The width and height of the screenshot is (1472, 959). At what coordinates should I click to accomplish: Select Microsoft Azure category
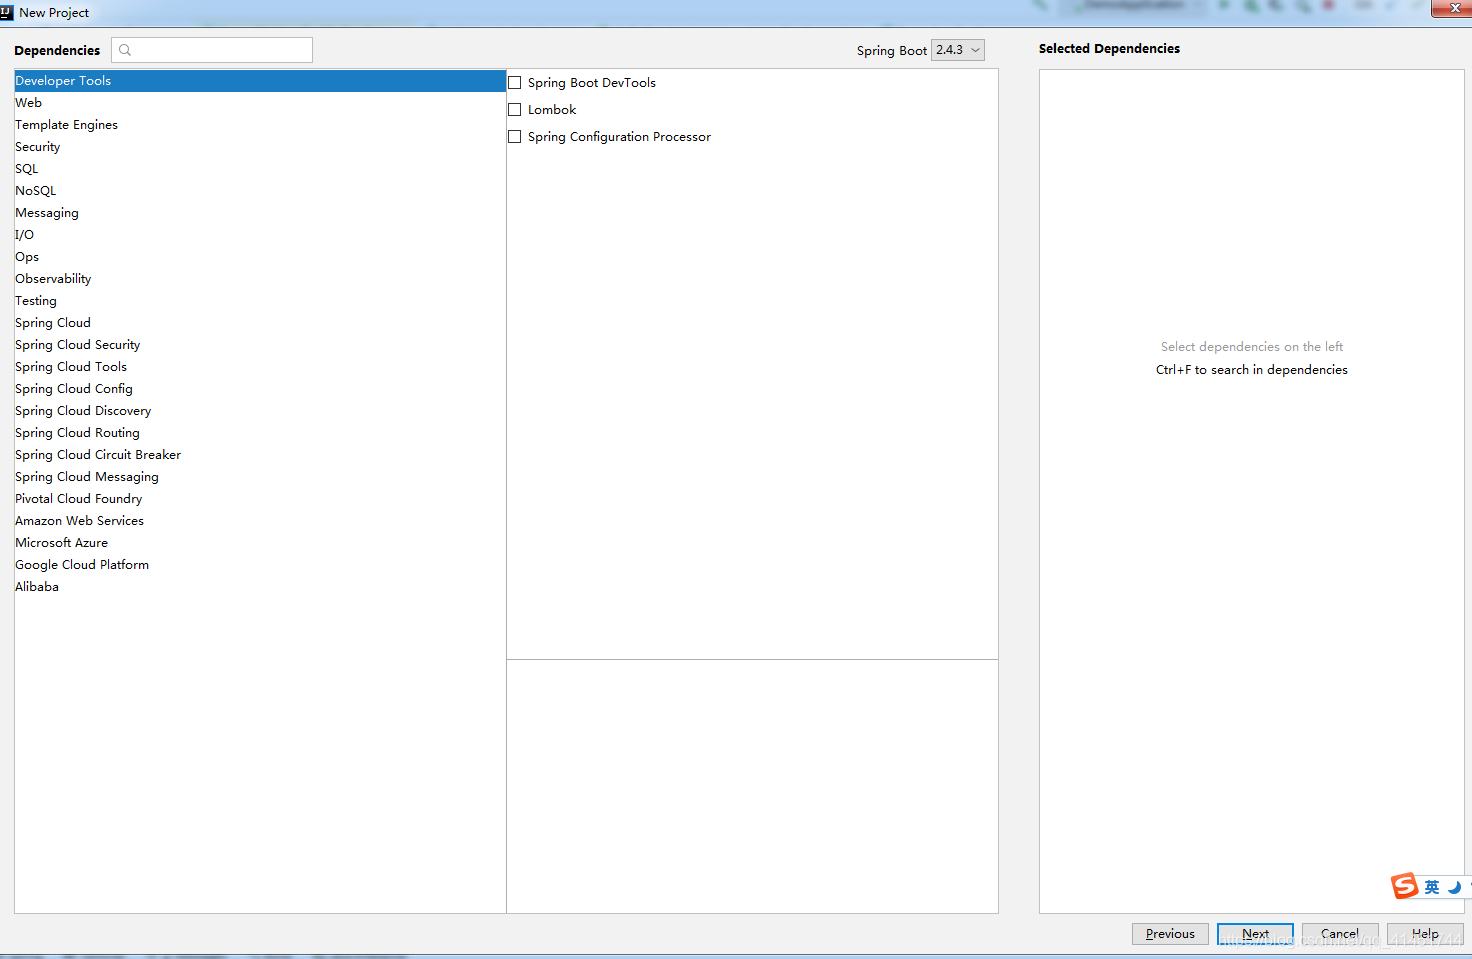[x=260, y=543]
